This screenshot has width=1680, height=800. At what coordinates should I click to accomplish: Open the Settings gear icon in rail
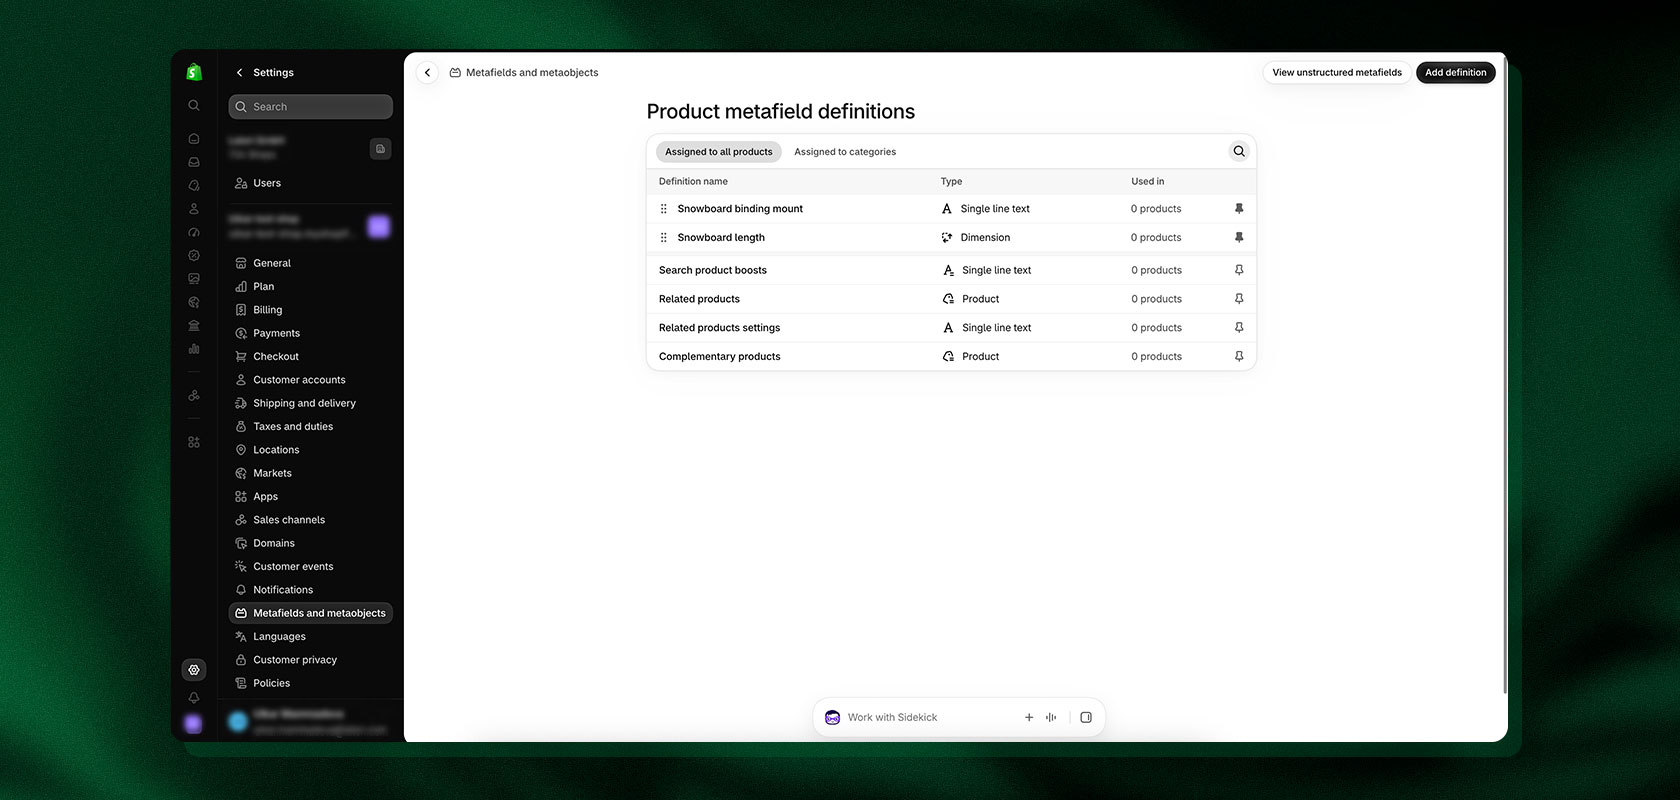[x=194, y=670]
